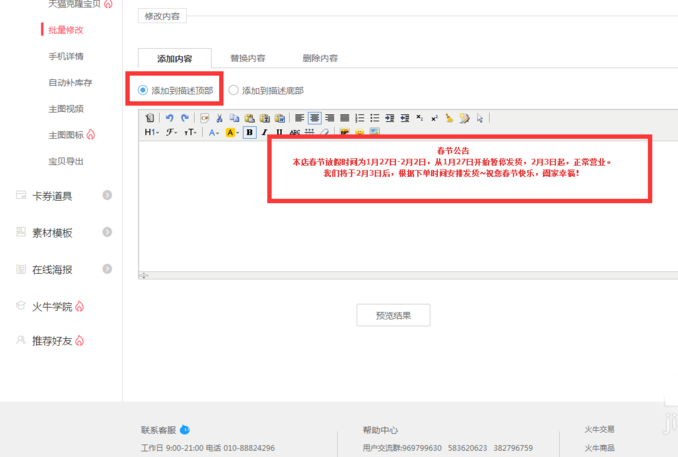Select 添加到描述顶部 radio option
Screen dimensions: 678x457
pyautogui.click(x=143, y=90)
